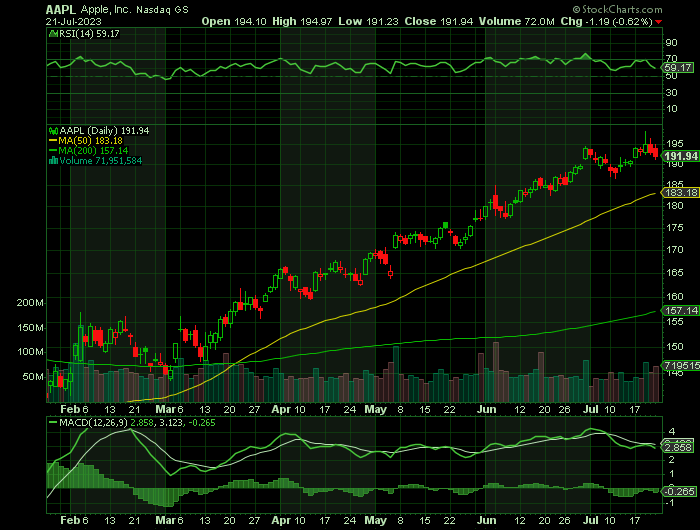This screenshot has height=530, width=700.
Task: Click the yellow MA(50) legend line swatch
Action: [x=53, y=141]
